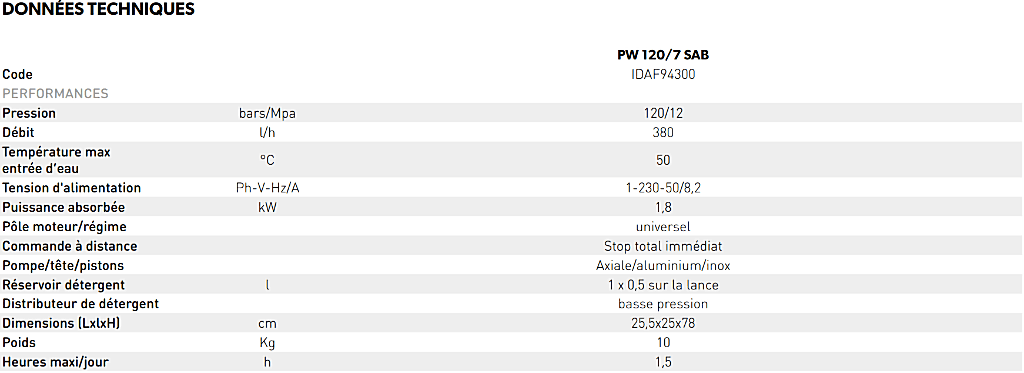Select the Réservoir détergent row label

[x=63, y=285]
